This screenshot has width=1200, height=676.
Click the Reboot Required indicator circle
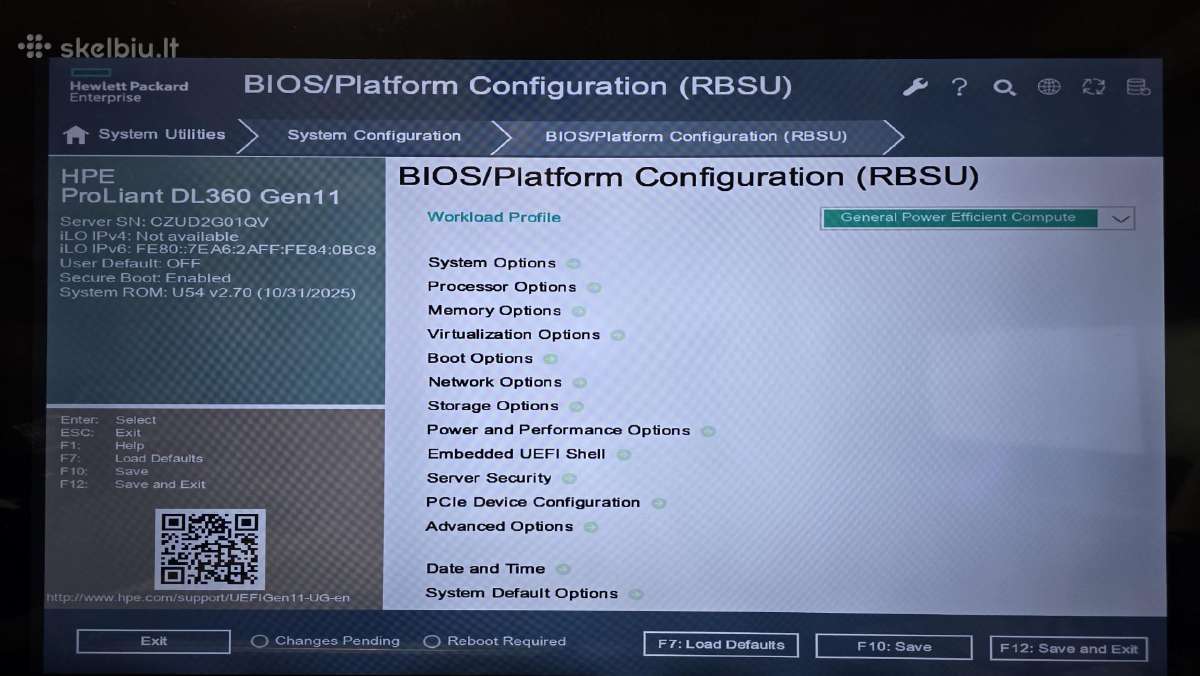tap(432, 642)
